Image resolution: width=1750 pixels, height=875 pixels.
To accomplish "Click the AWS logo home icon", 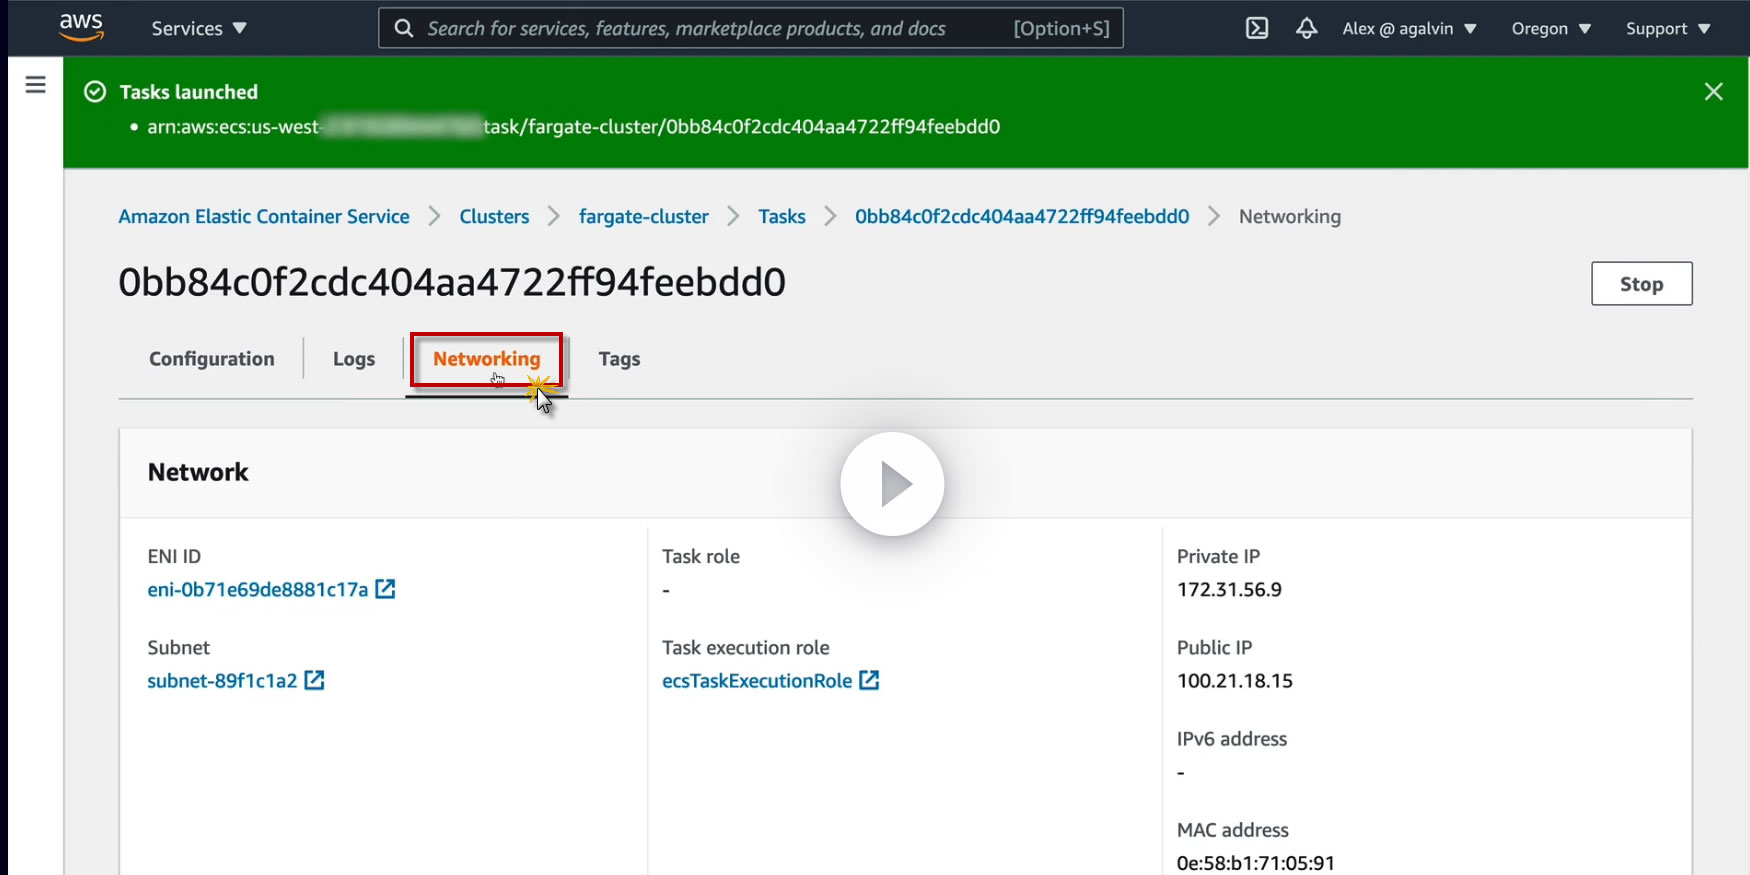I will click(x=81, y=27).
